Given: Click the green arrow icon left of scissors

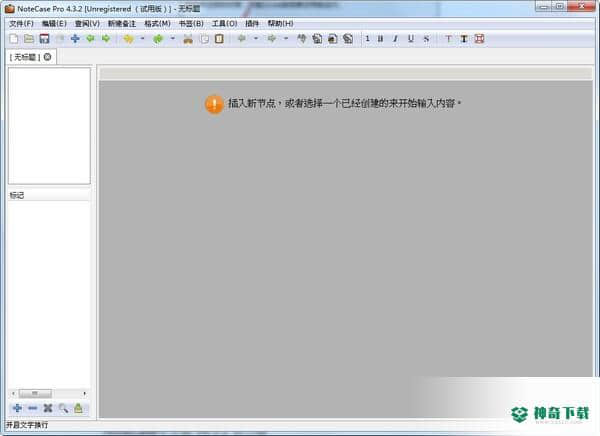Looking at the screenshot, I should pyautogui.click(x=158, y=39).
